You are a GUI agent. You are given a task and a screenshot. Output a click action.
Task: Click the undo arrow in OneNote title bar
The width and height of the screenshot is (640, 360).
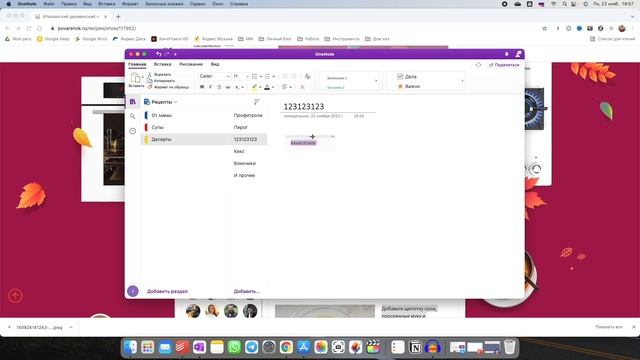coord(158,54)
